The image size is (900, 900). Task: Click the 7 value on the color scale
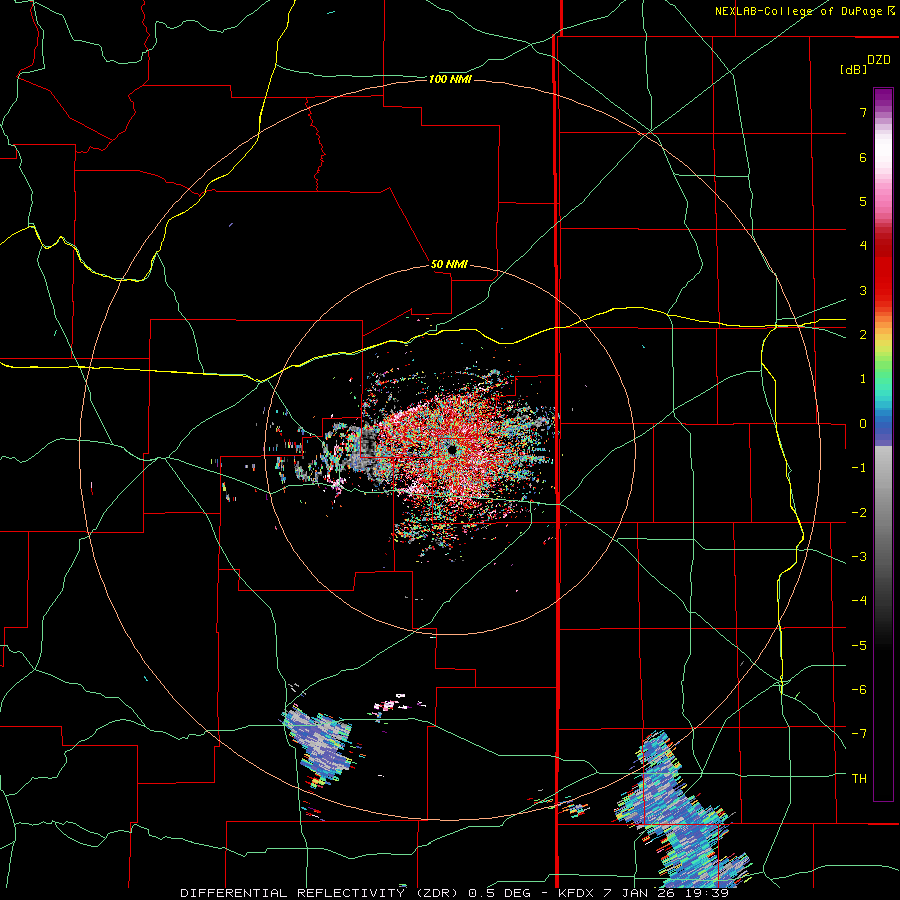click(x=863, y=112)
